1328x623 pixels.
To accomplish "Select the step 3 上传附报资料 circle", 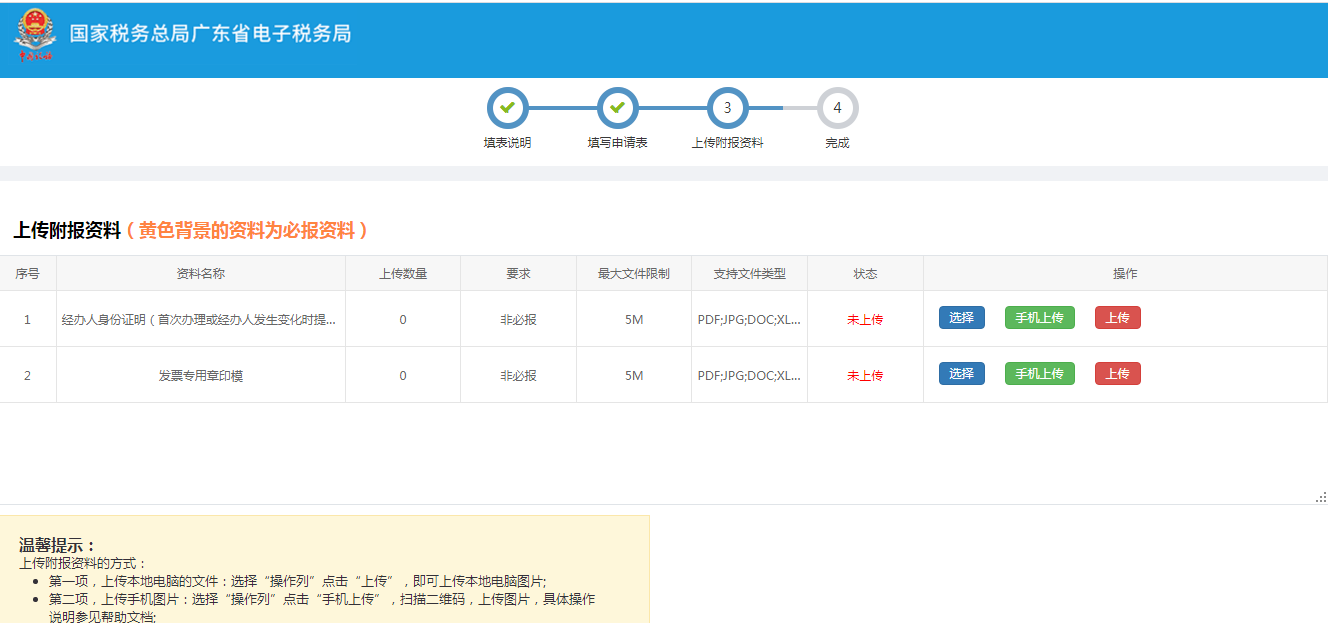I will [727, 108].
